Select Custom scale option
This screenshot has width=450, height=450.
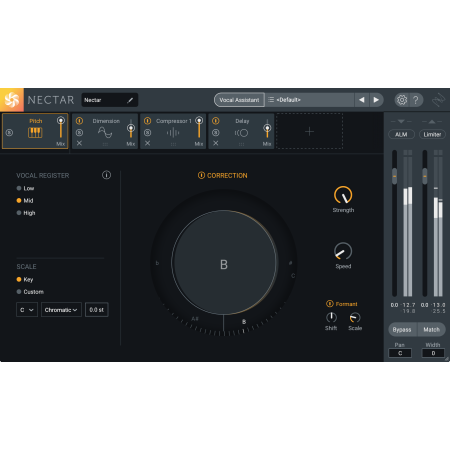(x=30, y=292)
